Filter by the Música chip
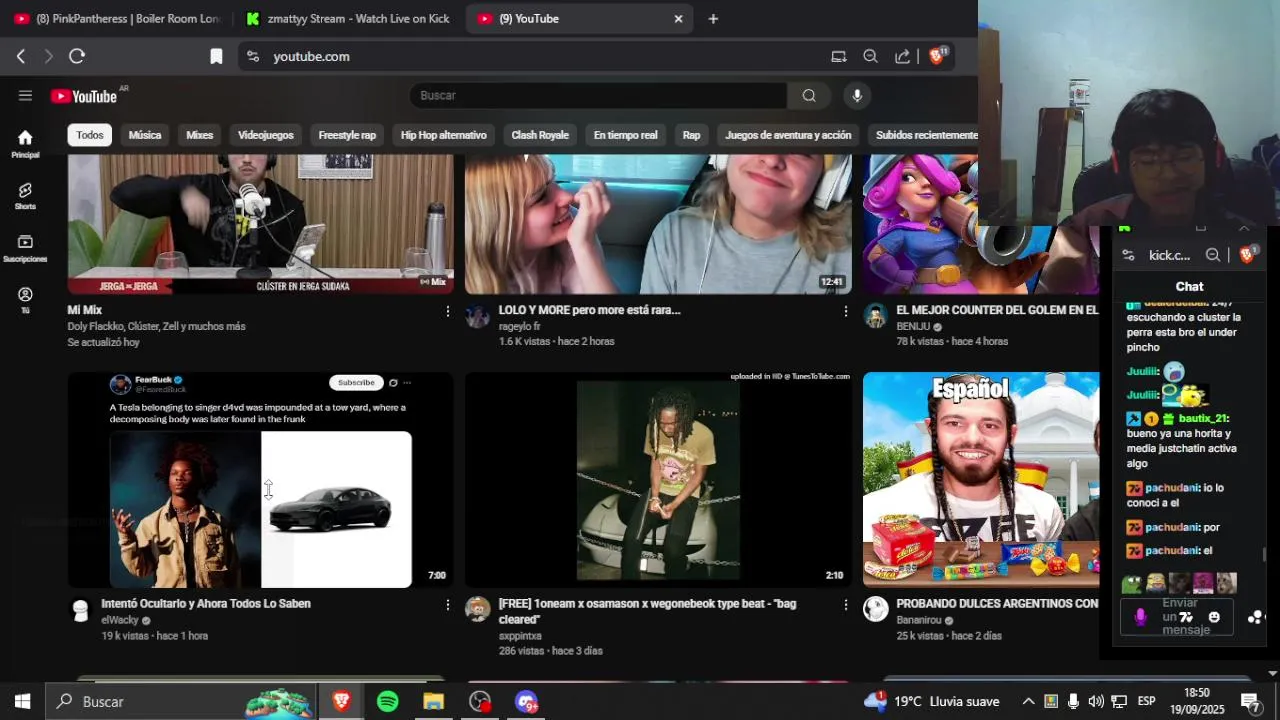The image size is (1280, 720). point(145,135)
